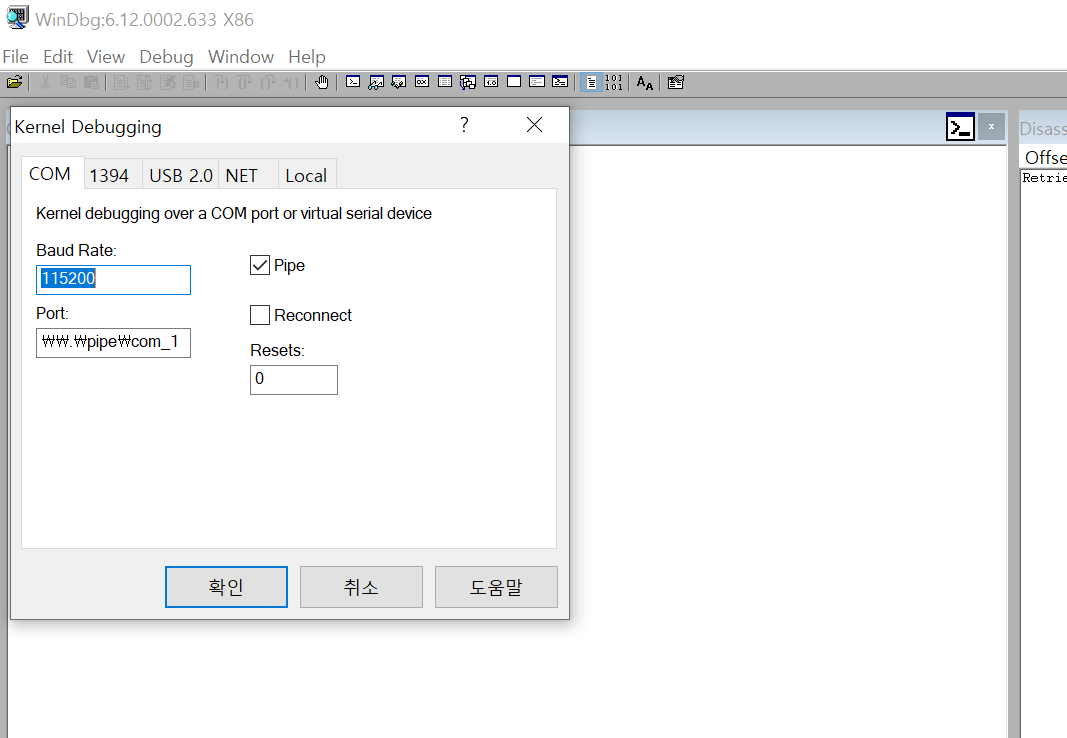Open the Command Browser toolbar icon
Screen dimensions: 1067x738
pos(560,82)
